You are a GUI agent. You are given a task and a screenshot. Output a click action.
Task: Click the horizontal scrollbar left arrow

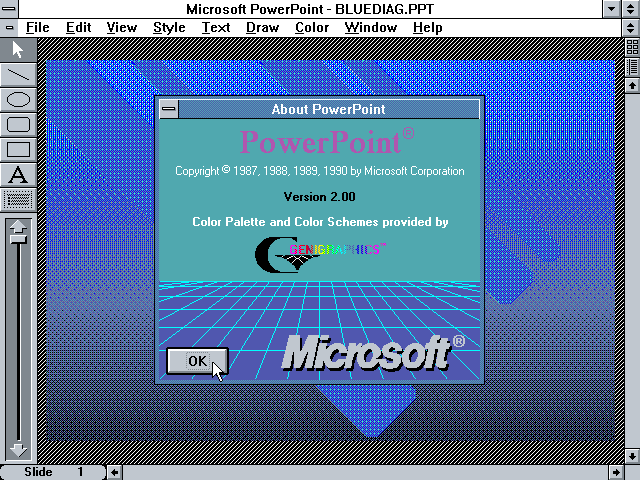pos(115,472)
